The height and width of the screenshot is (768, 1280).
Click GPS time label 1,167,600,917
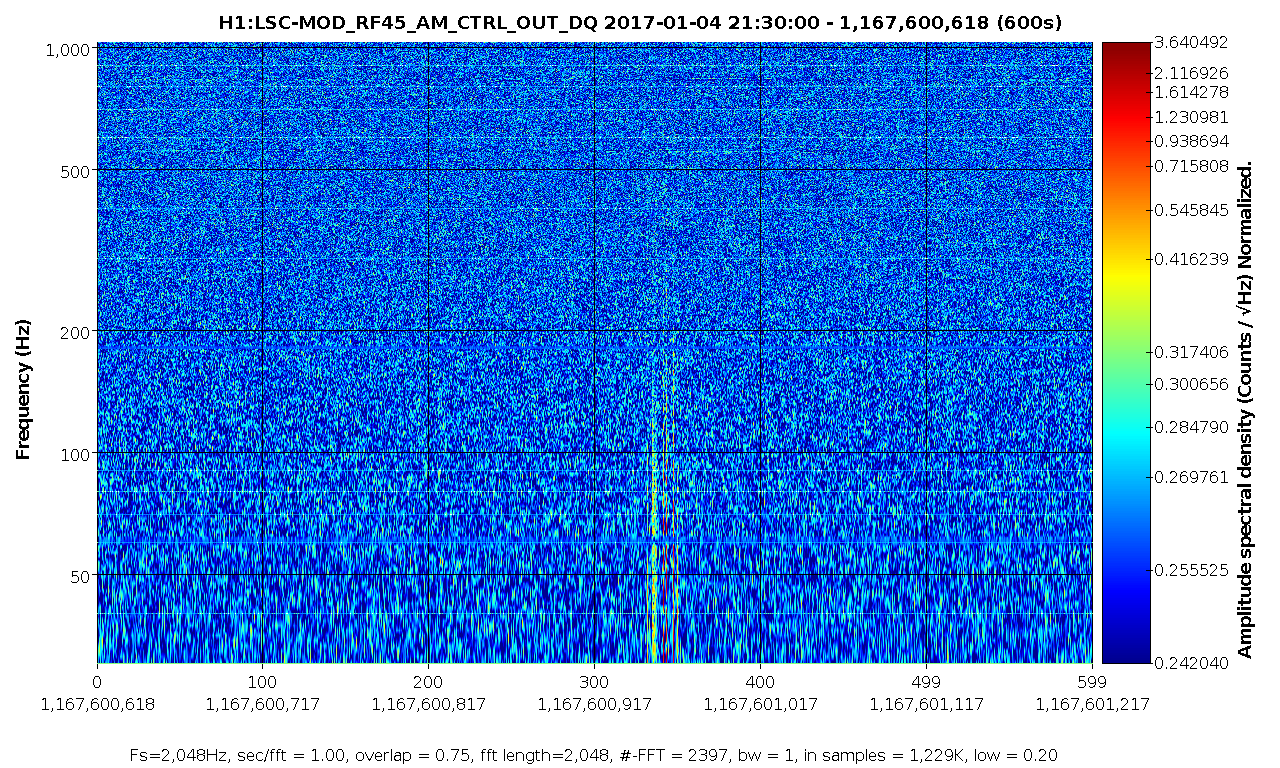pos(594,704)
